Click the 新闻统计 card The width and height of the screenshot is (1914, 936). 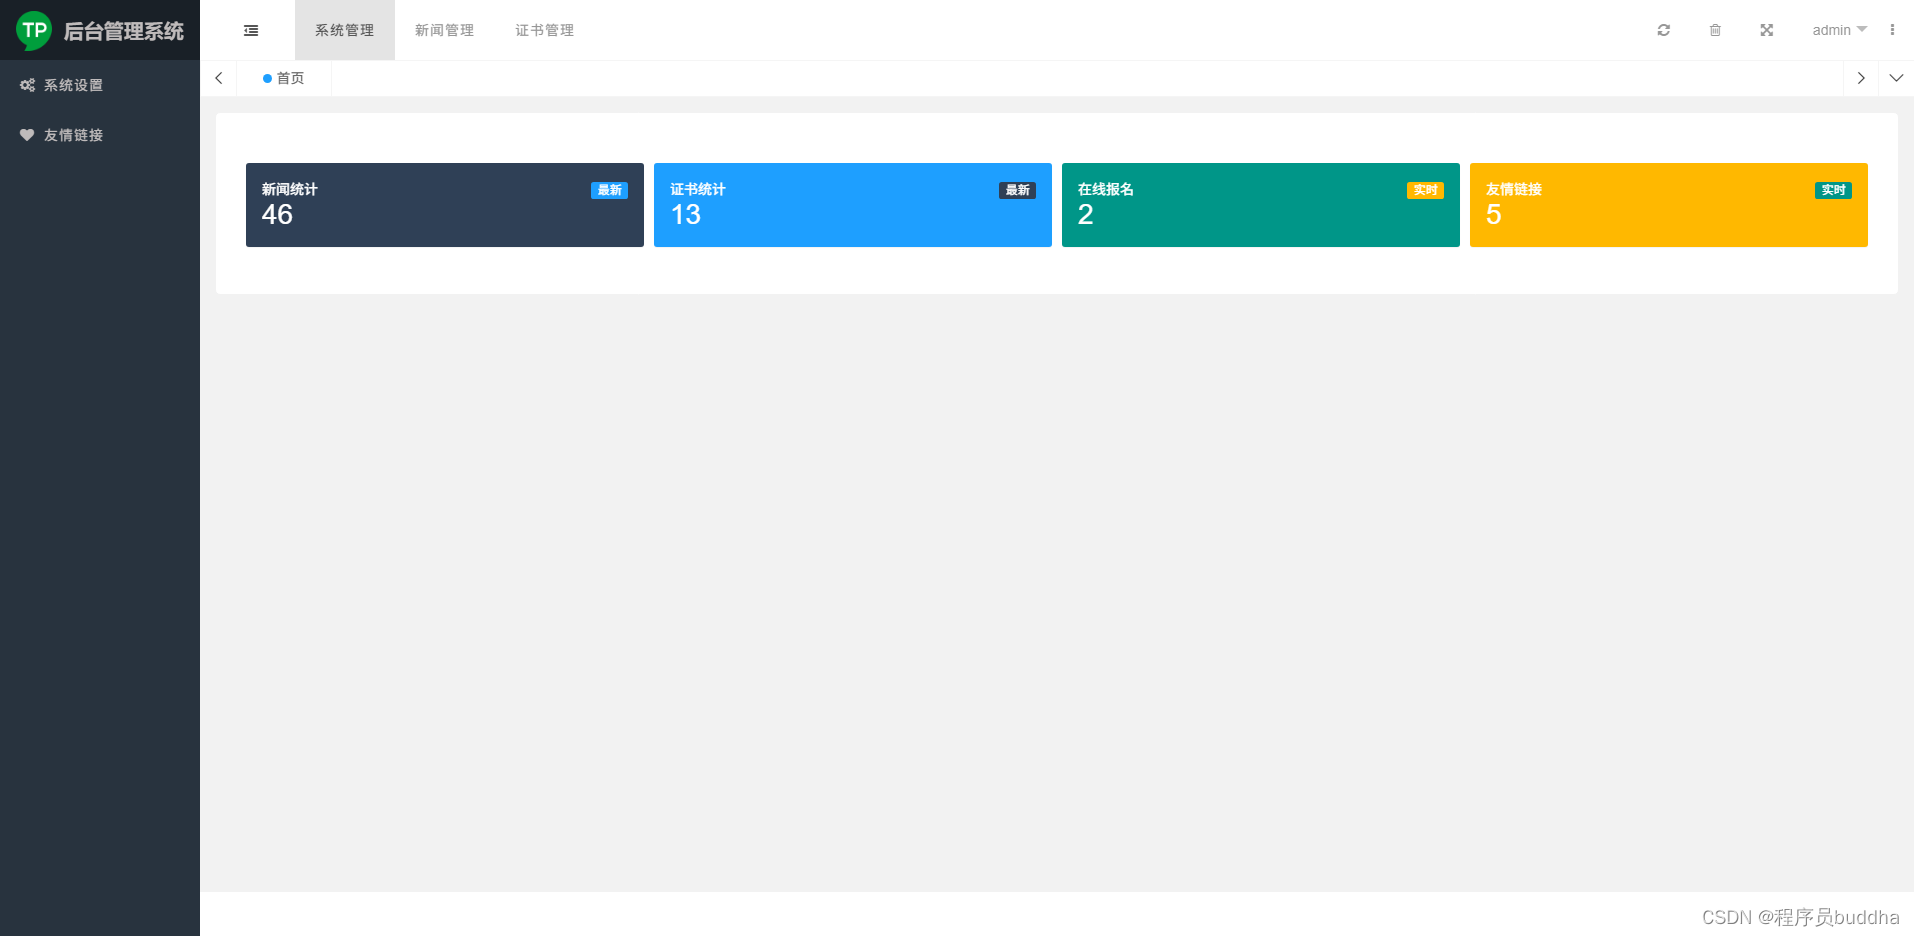445,205
